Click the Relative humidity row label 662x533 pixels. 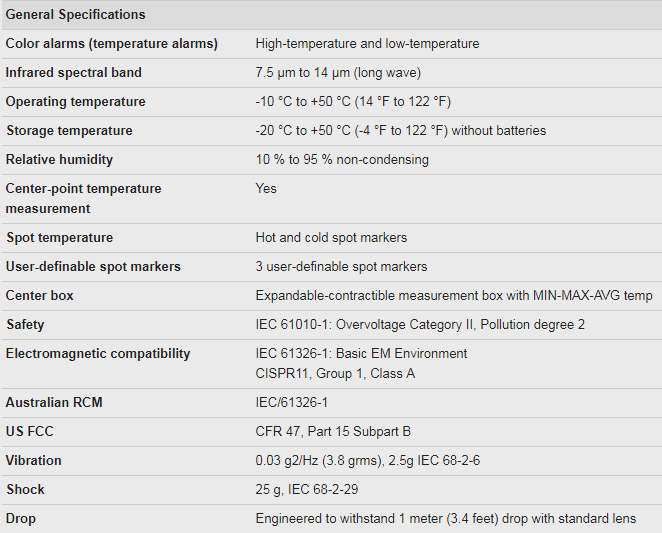tap(59, 160)
